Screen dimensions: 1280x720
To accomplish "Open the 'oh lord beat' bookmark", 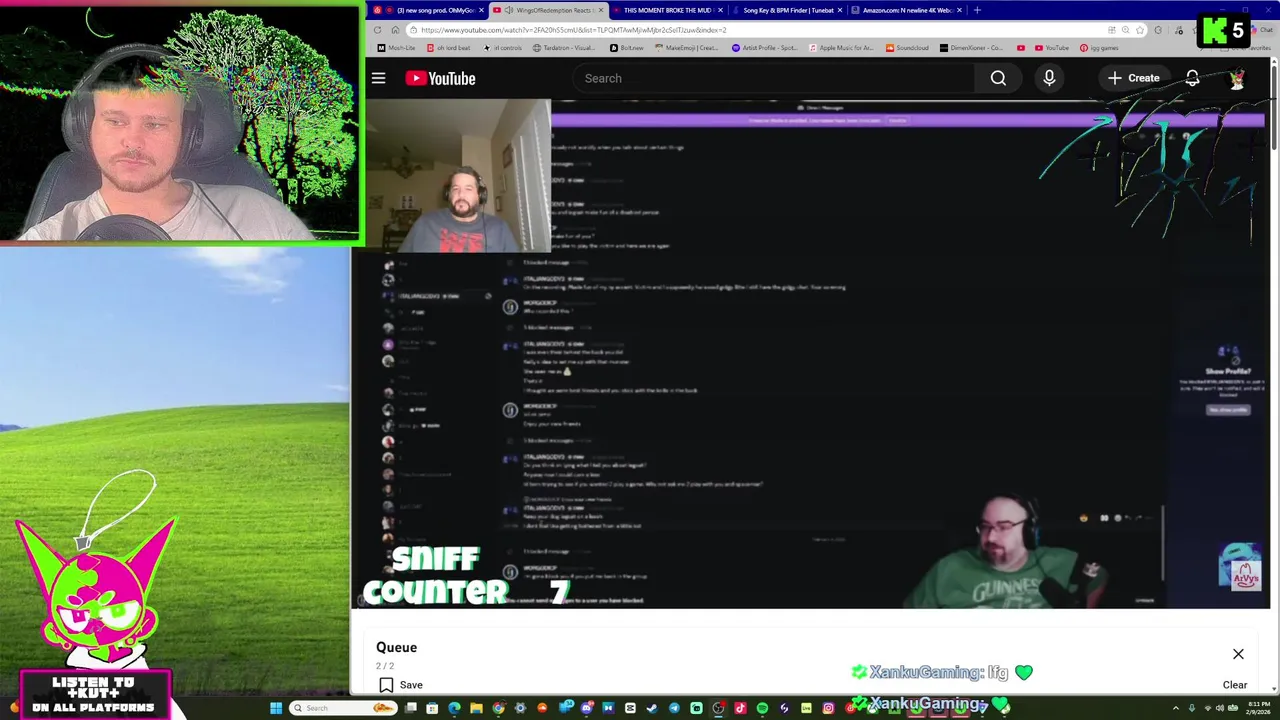I will coord(449,48).
